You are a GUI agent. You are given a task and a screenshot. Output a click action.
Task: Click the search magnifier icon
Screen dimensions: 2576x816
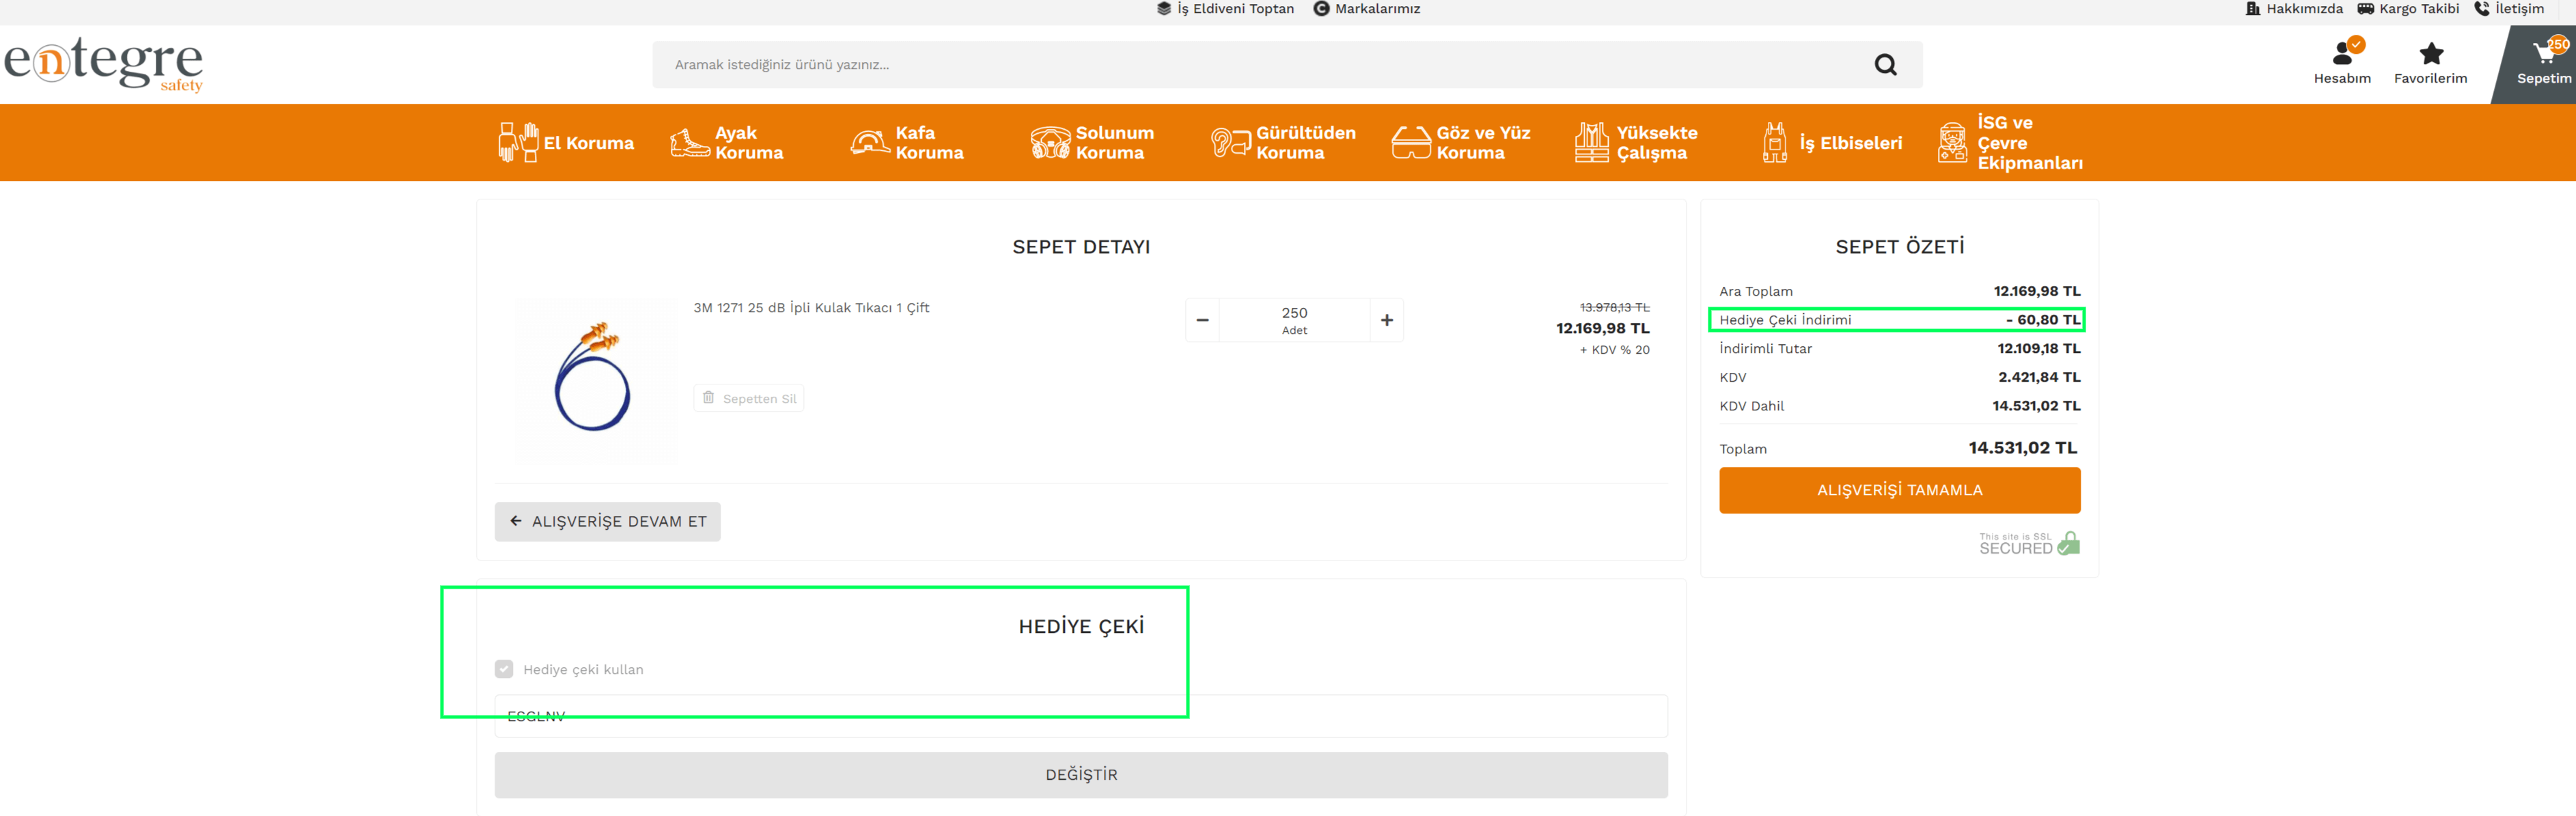pyautogui.click(x=1885, y=65)
